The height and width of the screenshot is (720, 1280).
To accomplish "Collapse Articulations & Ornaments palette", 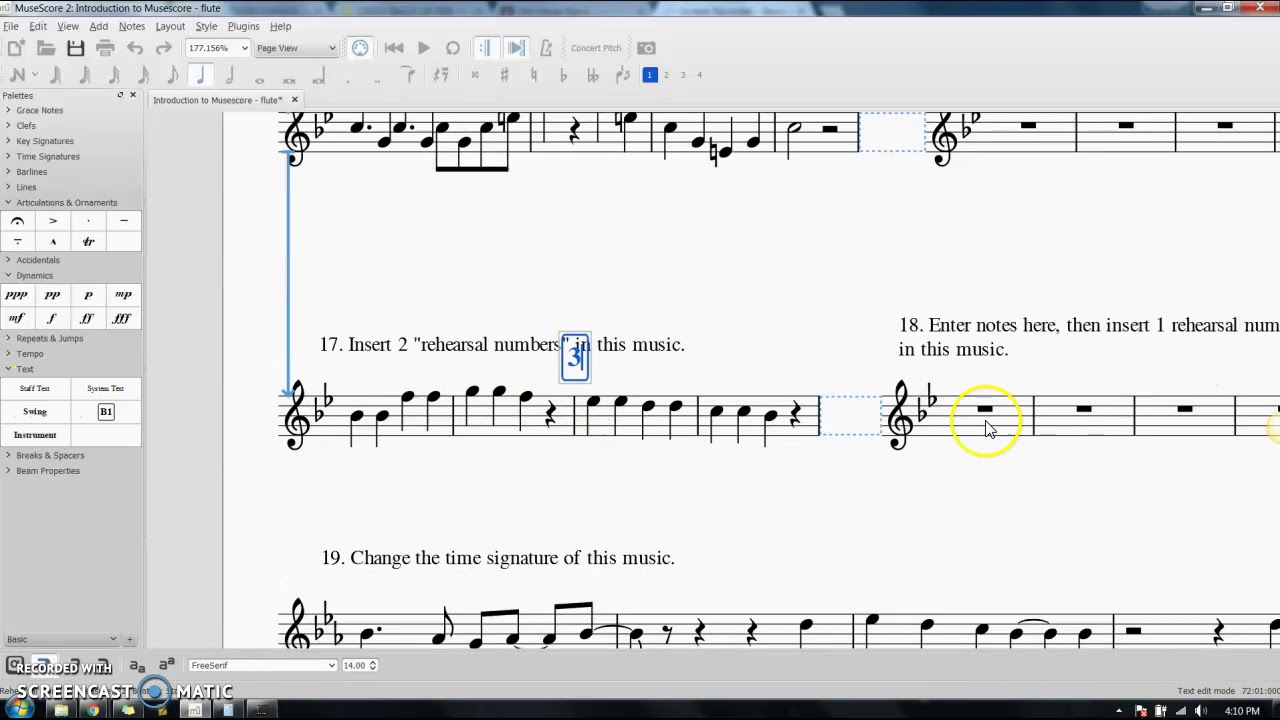I will pos(66,203).
